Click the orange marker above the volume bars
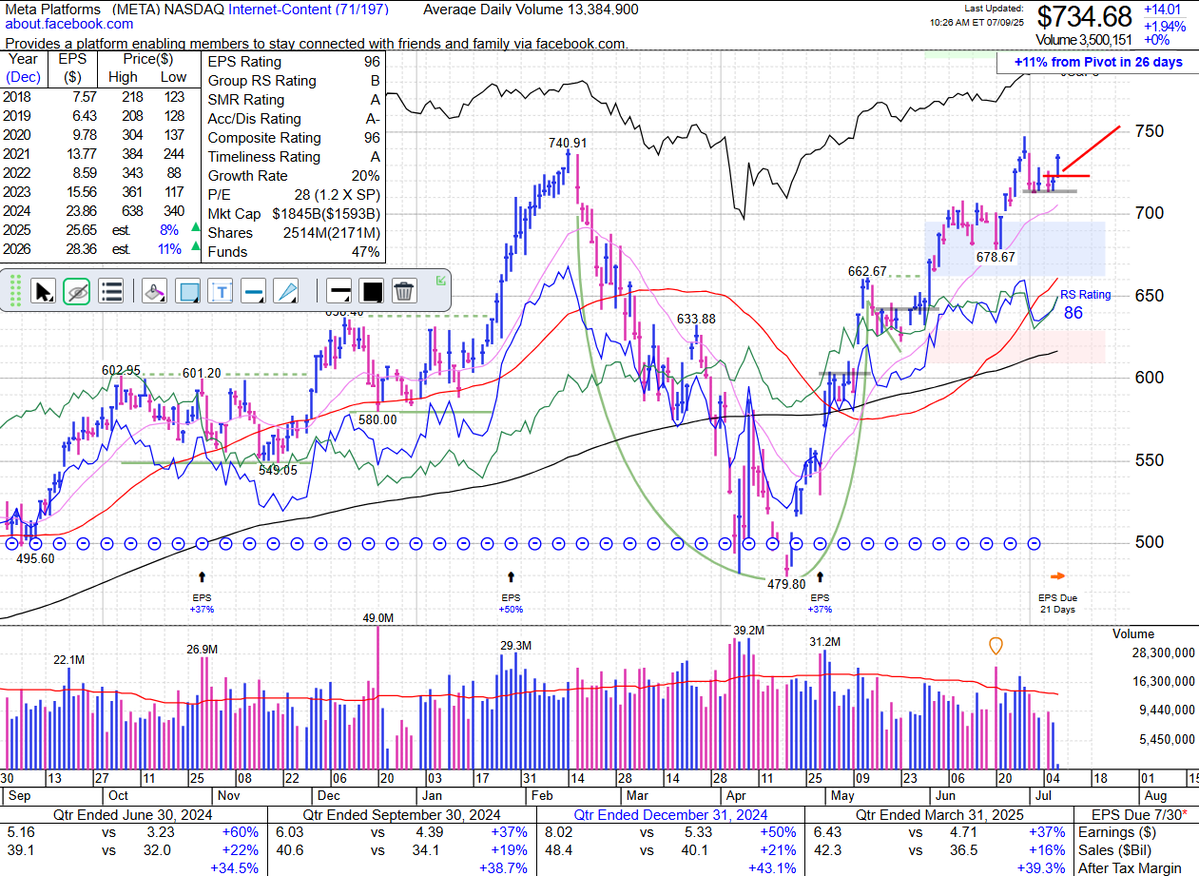This screenshot has width=1199, height=876. pos(996,646)
